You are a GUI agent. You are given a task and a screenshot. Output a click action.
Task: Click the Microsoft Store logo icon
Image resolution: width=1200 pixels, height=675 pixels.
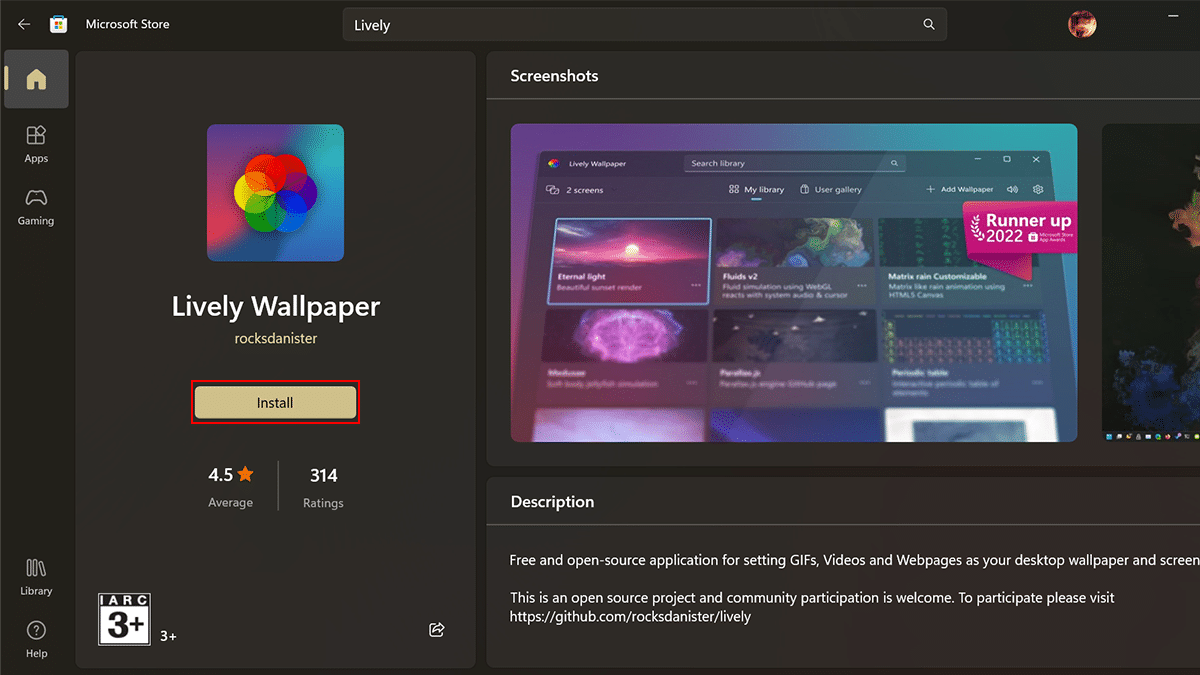point(59,25)
